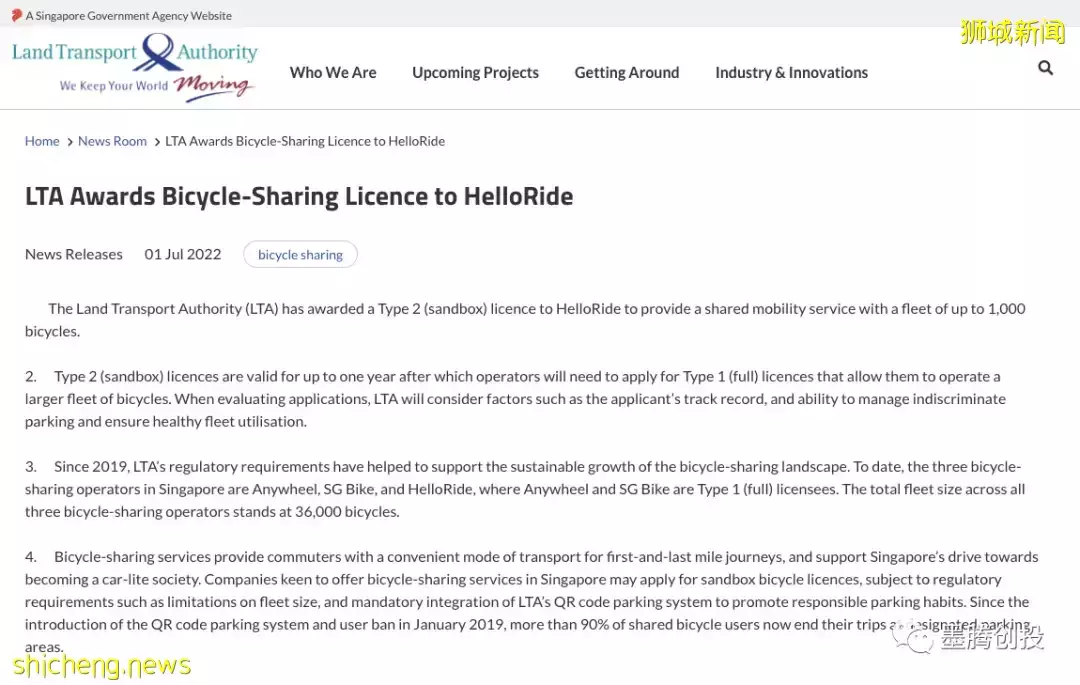Screen dimensions: 1080x685
Task: Click the A Singapore Government Agency Website text
Action: pyautogui.click(x=129, y=15)
